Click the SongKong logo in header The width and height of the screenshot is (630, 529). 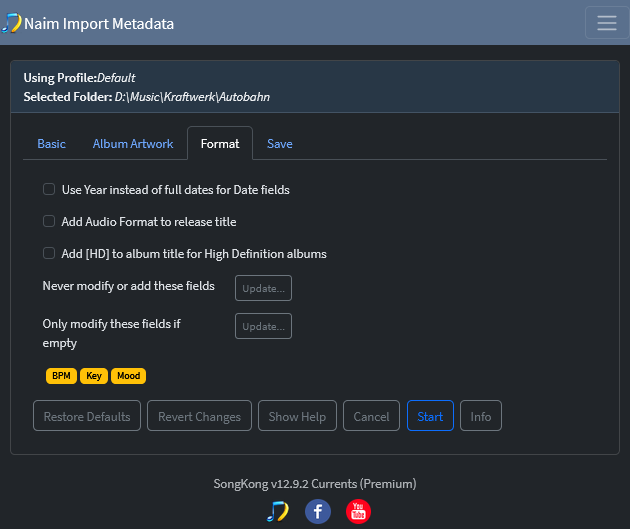(x=12, y=23)
